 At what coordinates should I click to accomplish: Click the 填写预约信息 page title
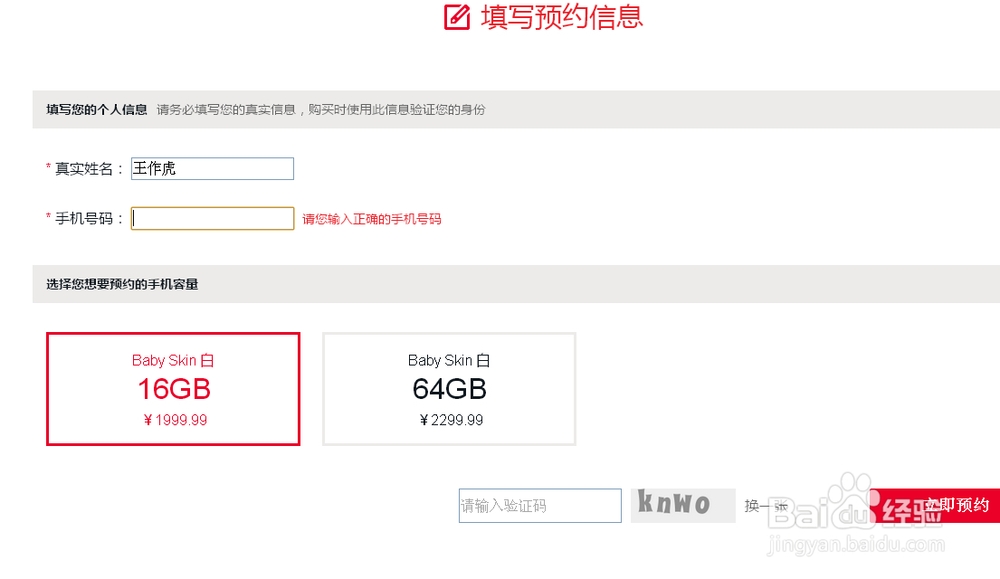[x=560, y=17]
